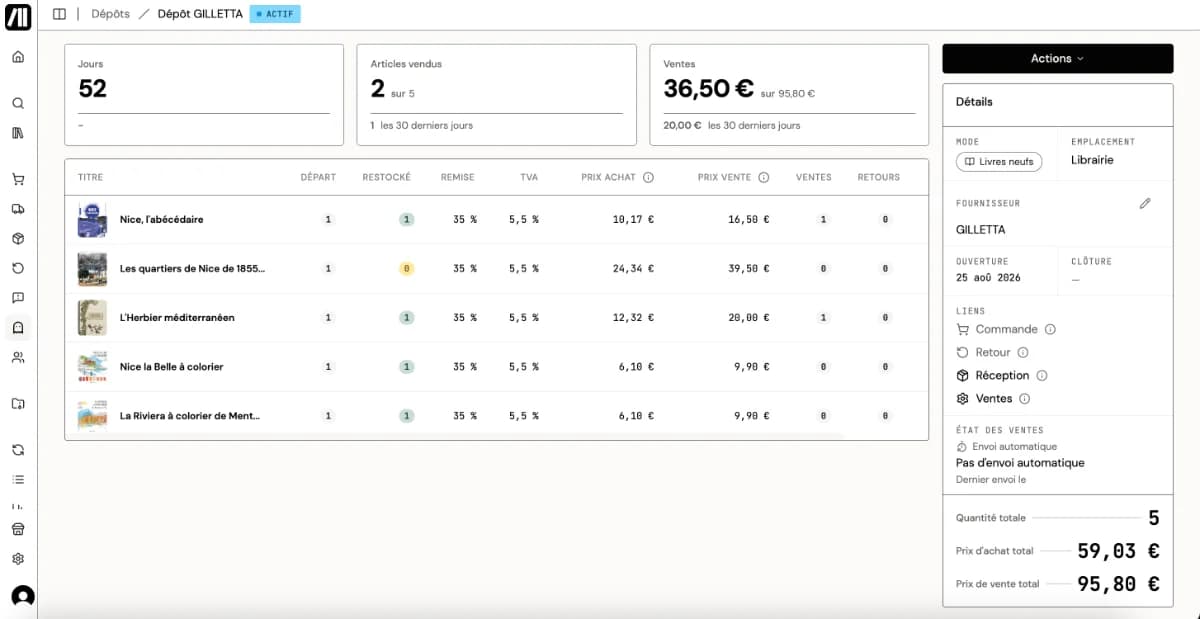Open the app logo at top left

point(18,16)
